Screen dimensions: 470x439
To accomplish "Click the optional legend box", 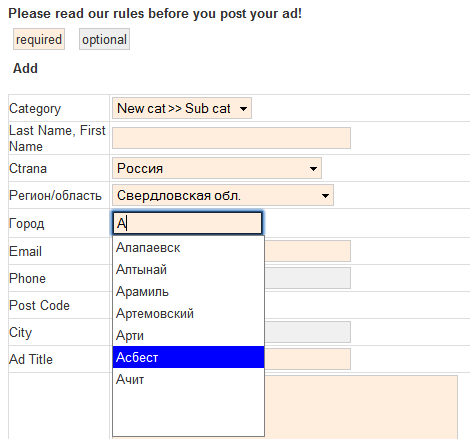I will tap(104, 39).
